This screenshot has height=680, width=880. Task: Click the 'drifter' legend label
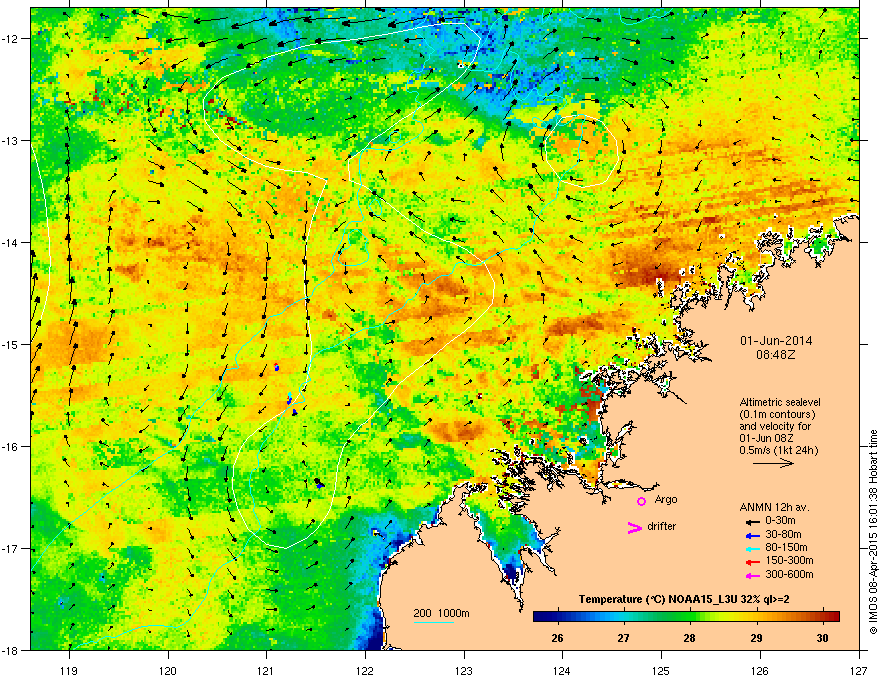662,526
